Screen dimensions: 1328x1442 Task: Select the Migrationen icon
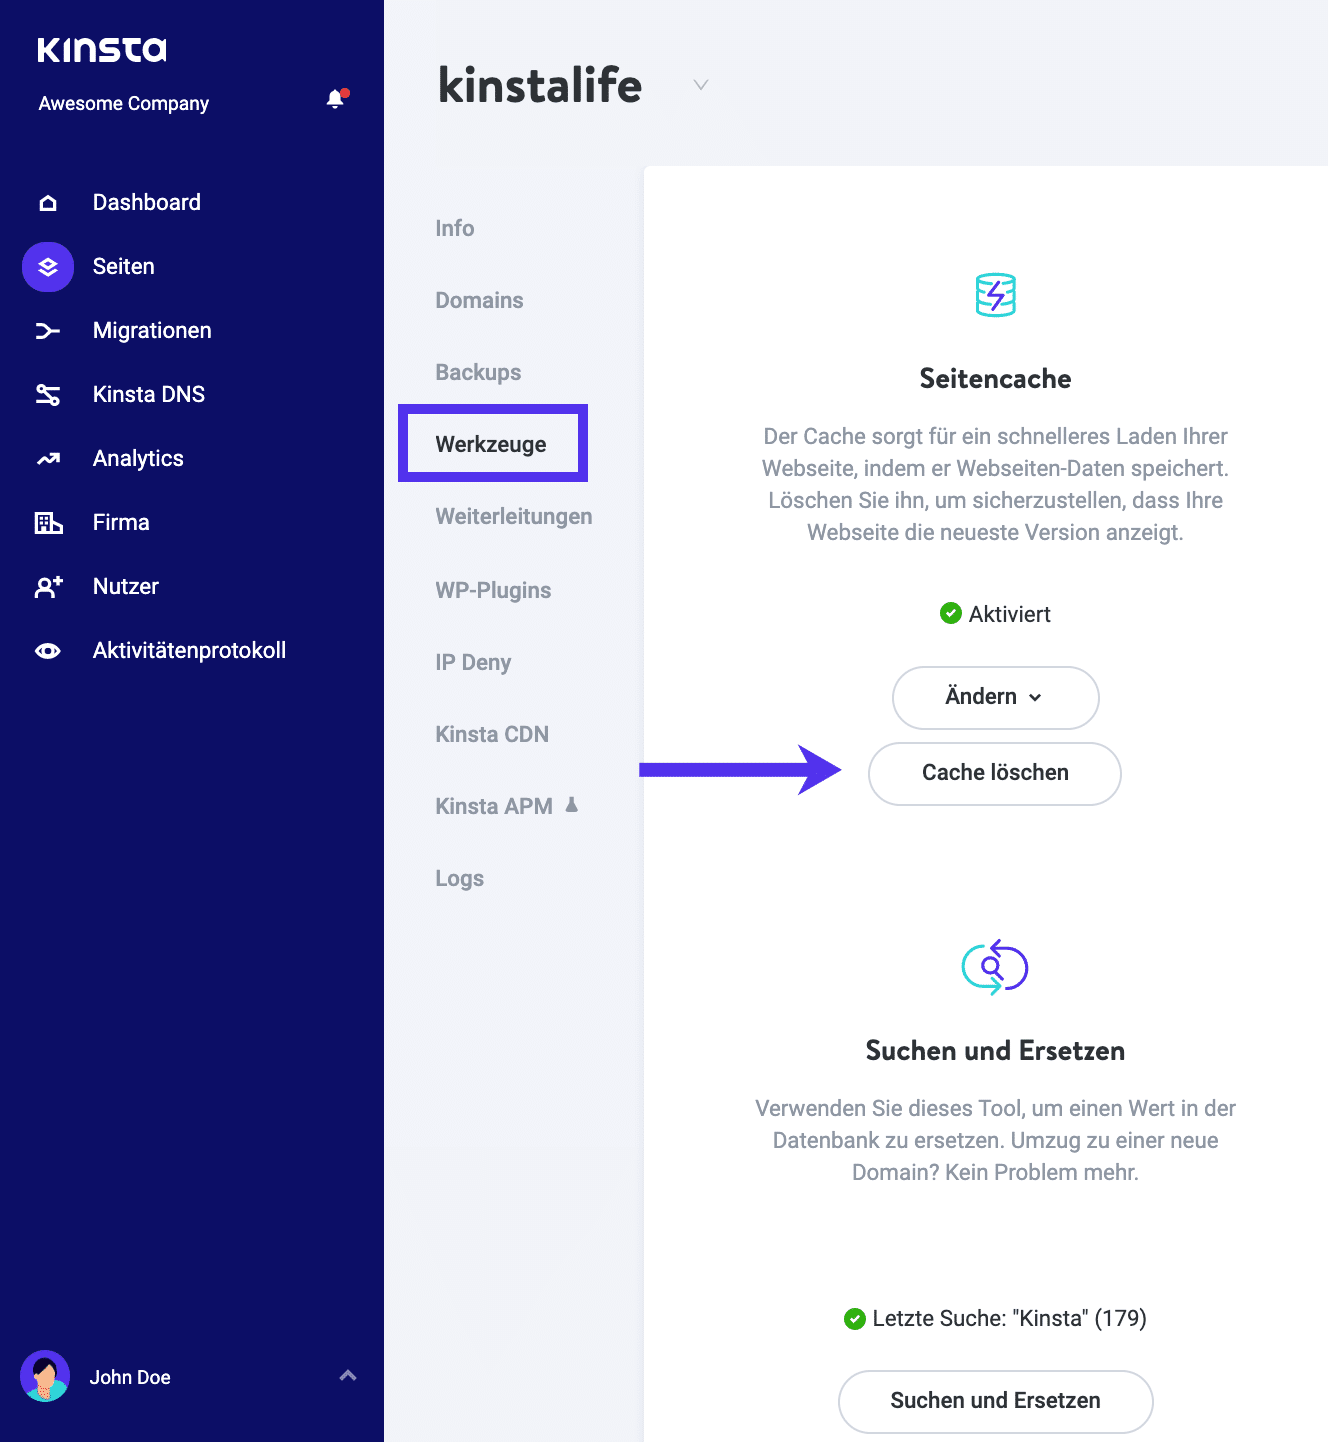pyautogui.click(x=47, y=330)
